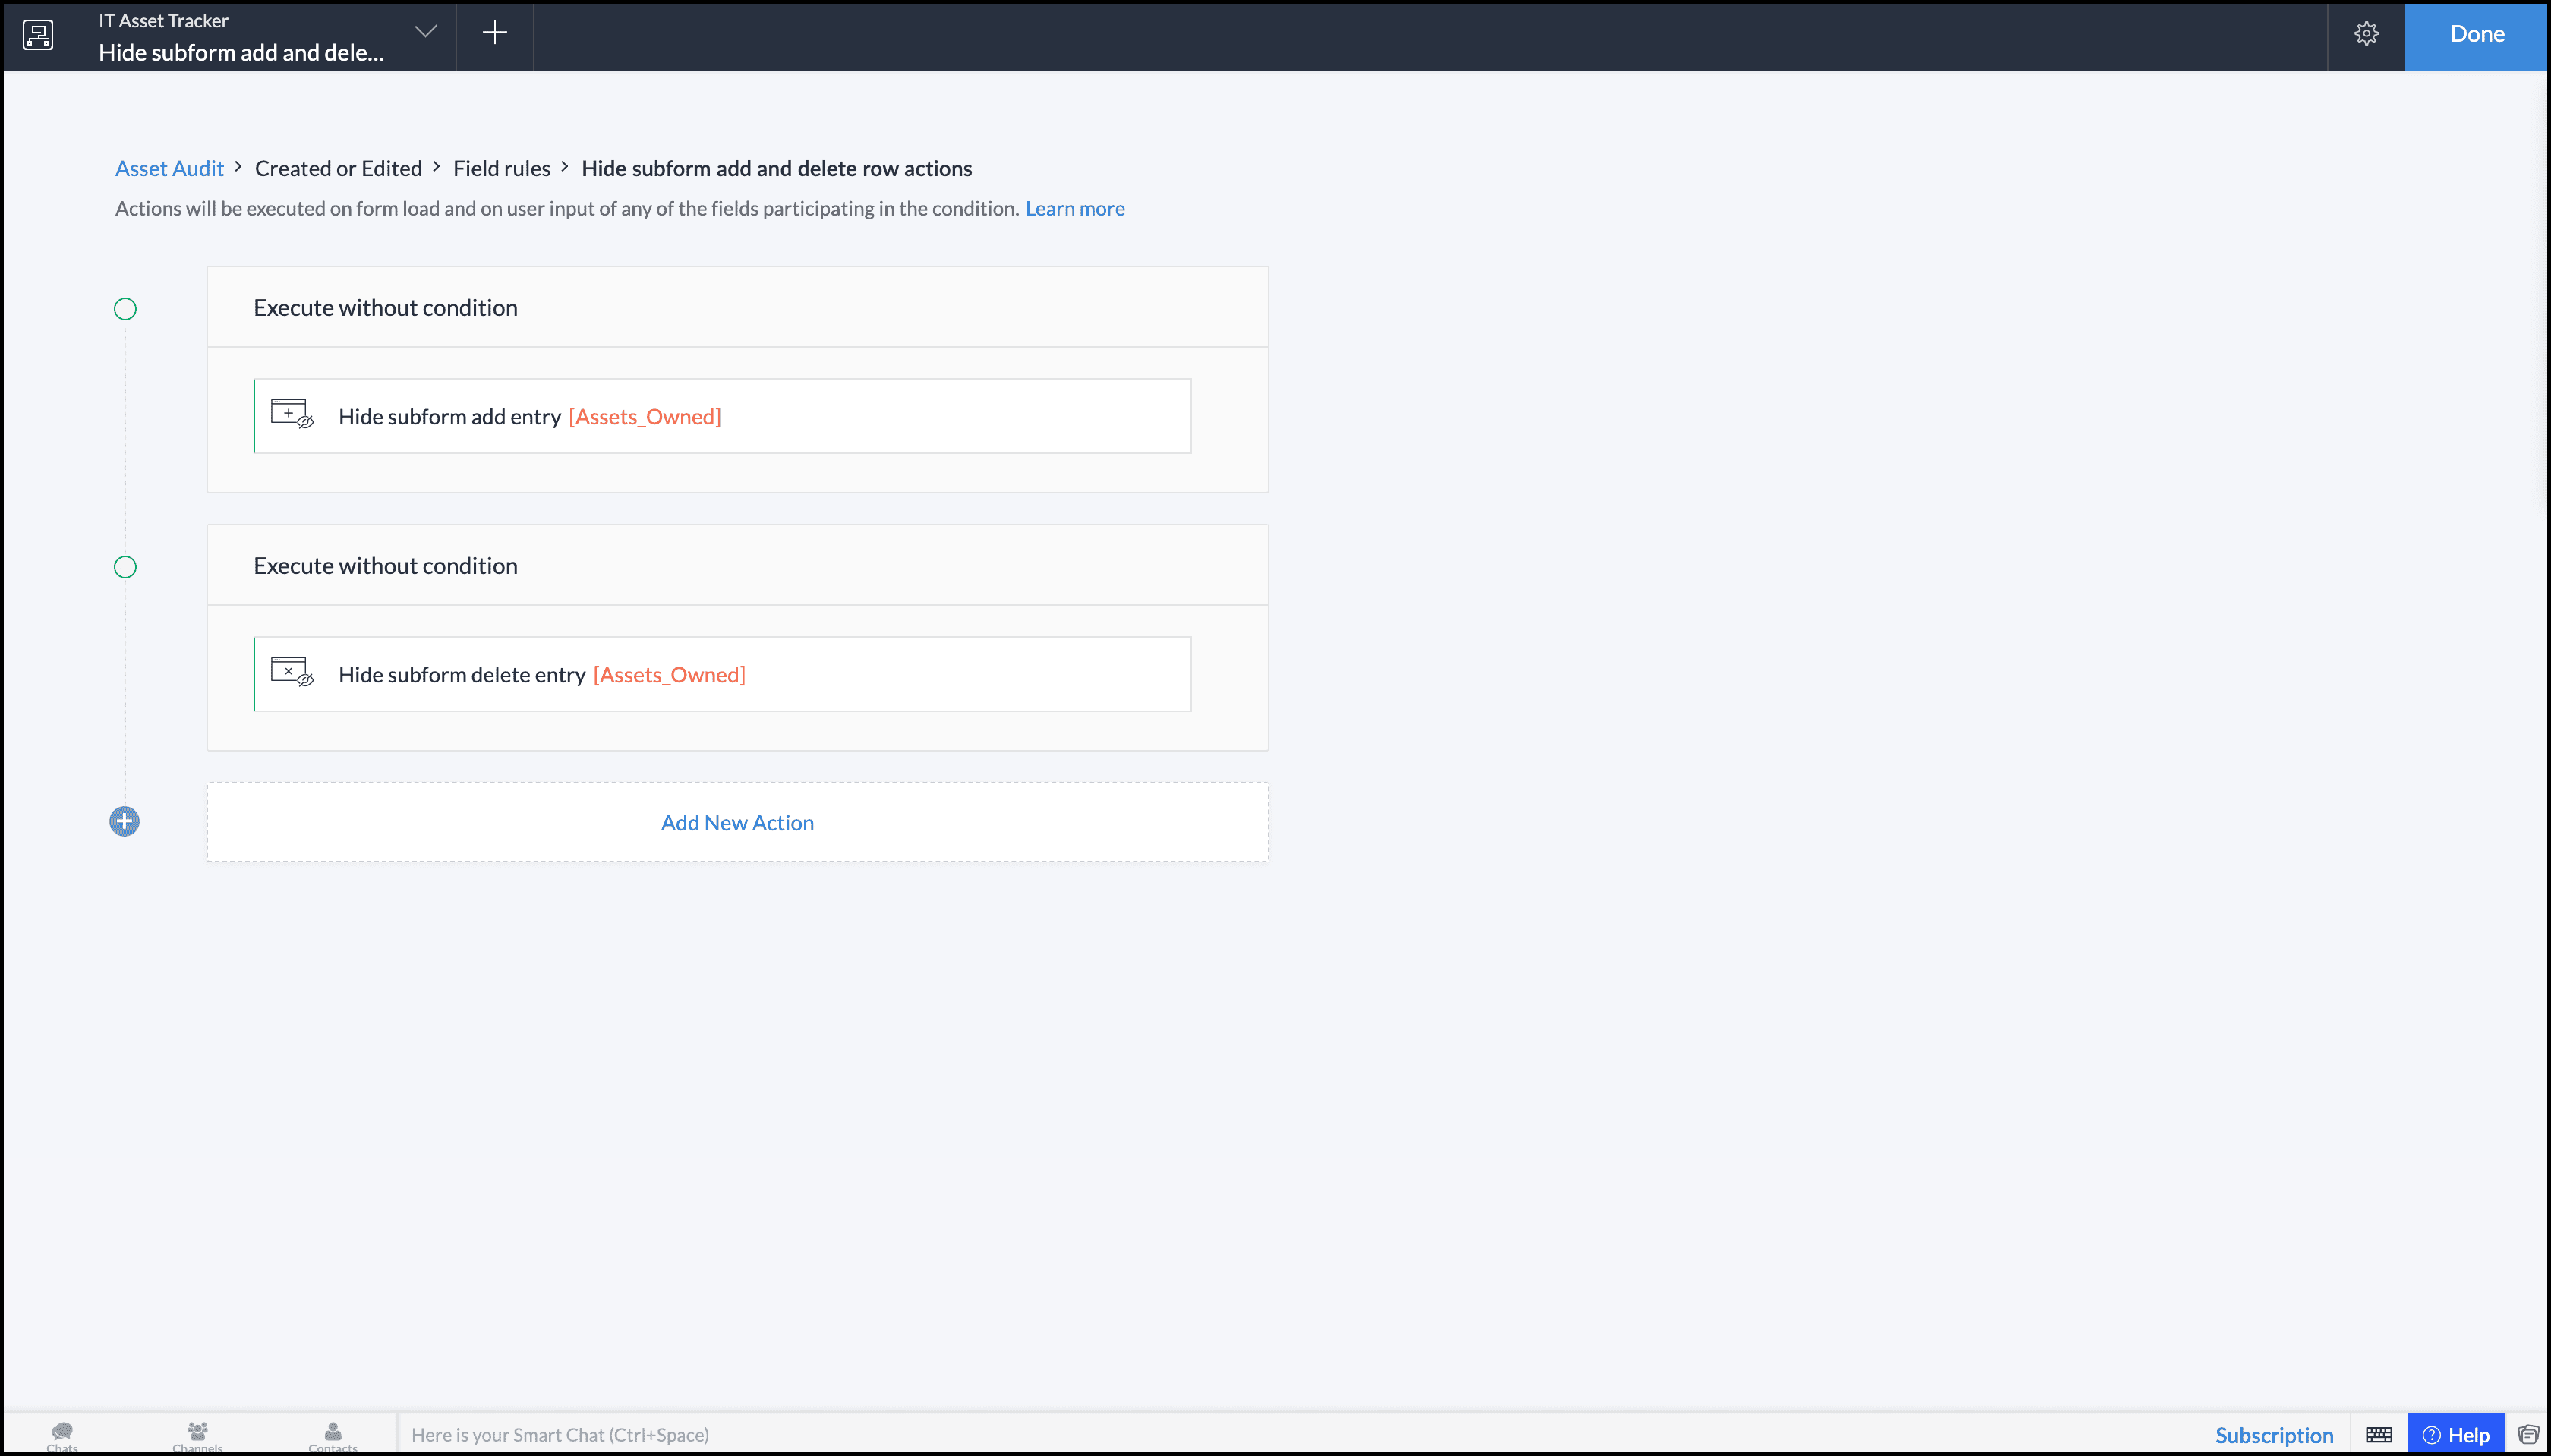Select first Execute without condition circle
Screen dimensions: 2551x1456
[125, 309]
